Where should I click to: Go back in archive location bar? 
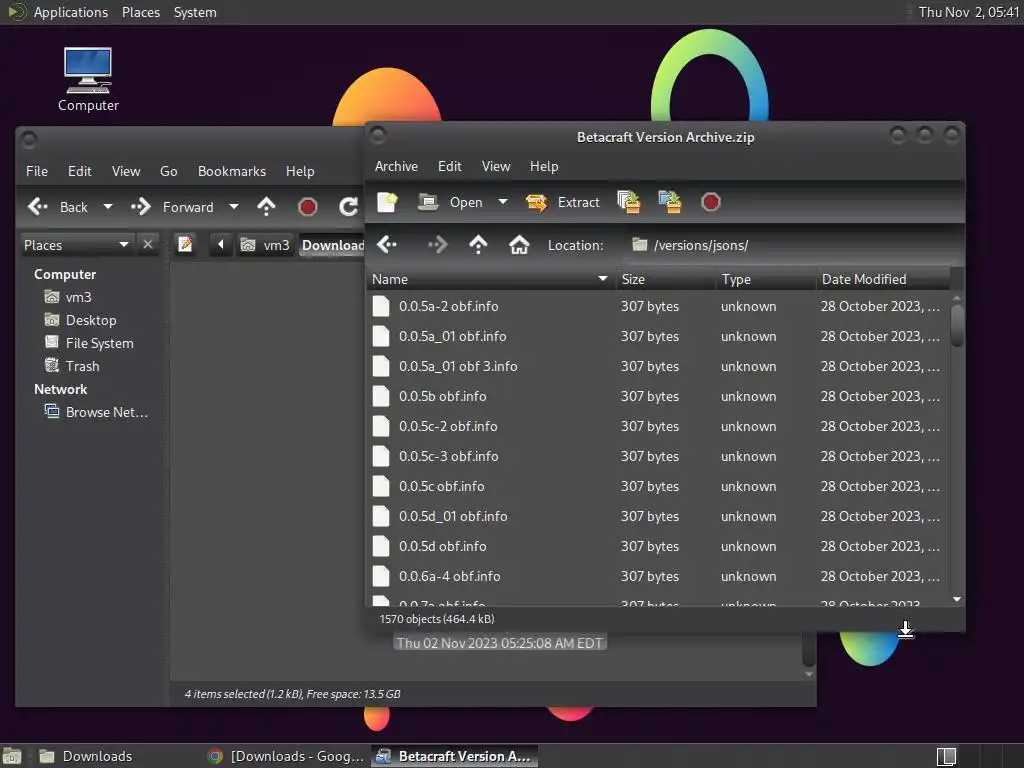tap(387, 245)
